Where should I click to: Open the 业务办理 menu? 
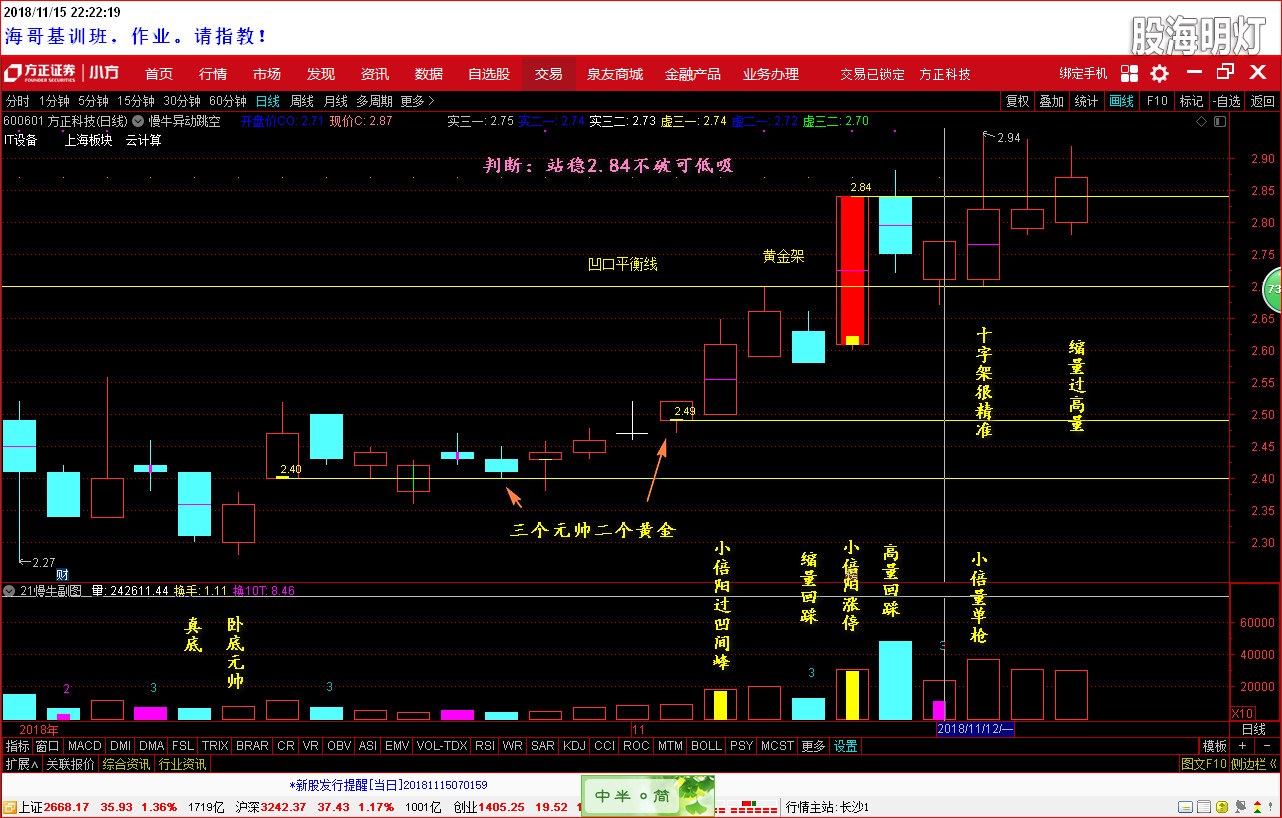coord(771,74)
